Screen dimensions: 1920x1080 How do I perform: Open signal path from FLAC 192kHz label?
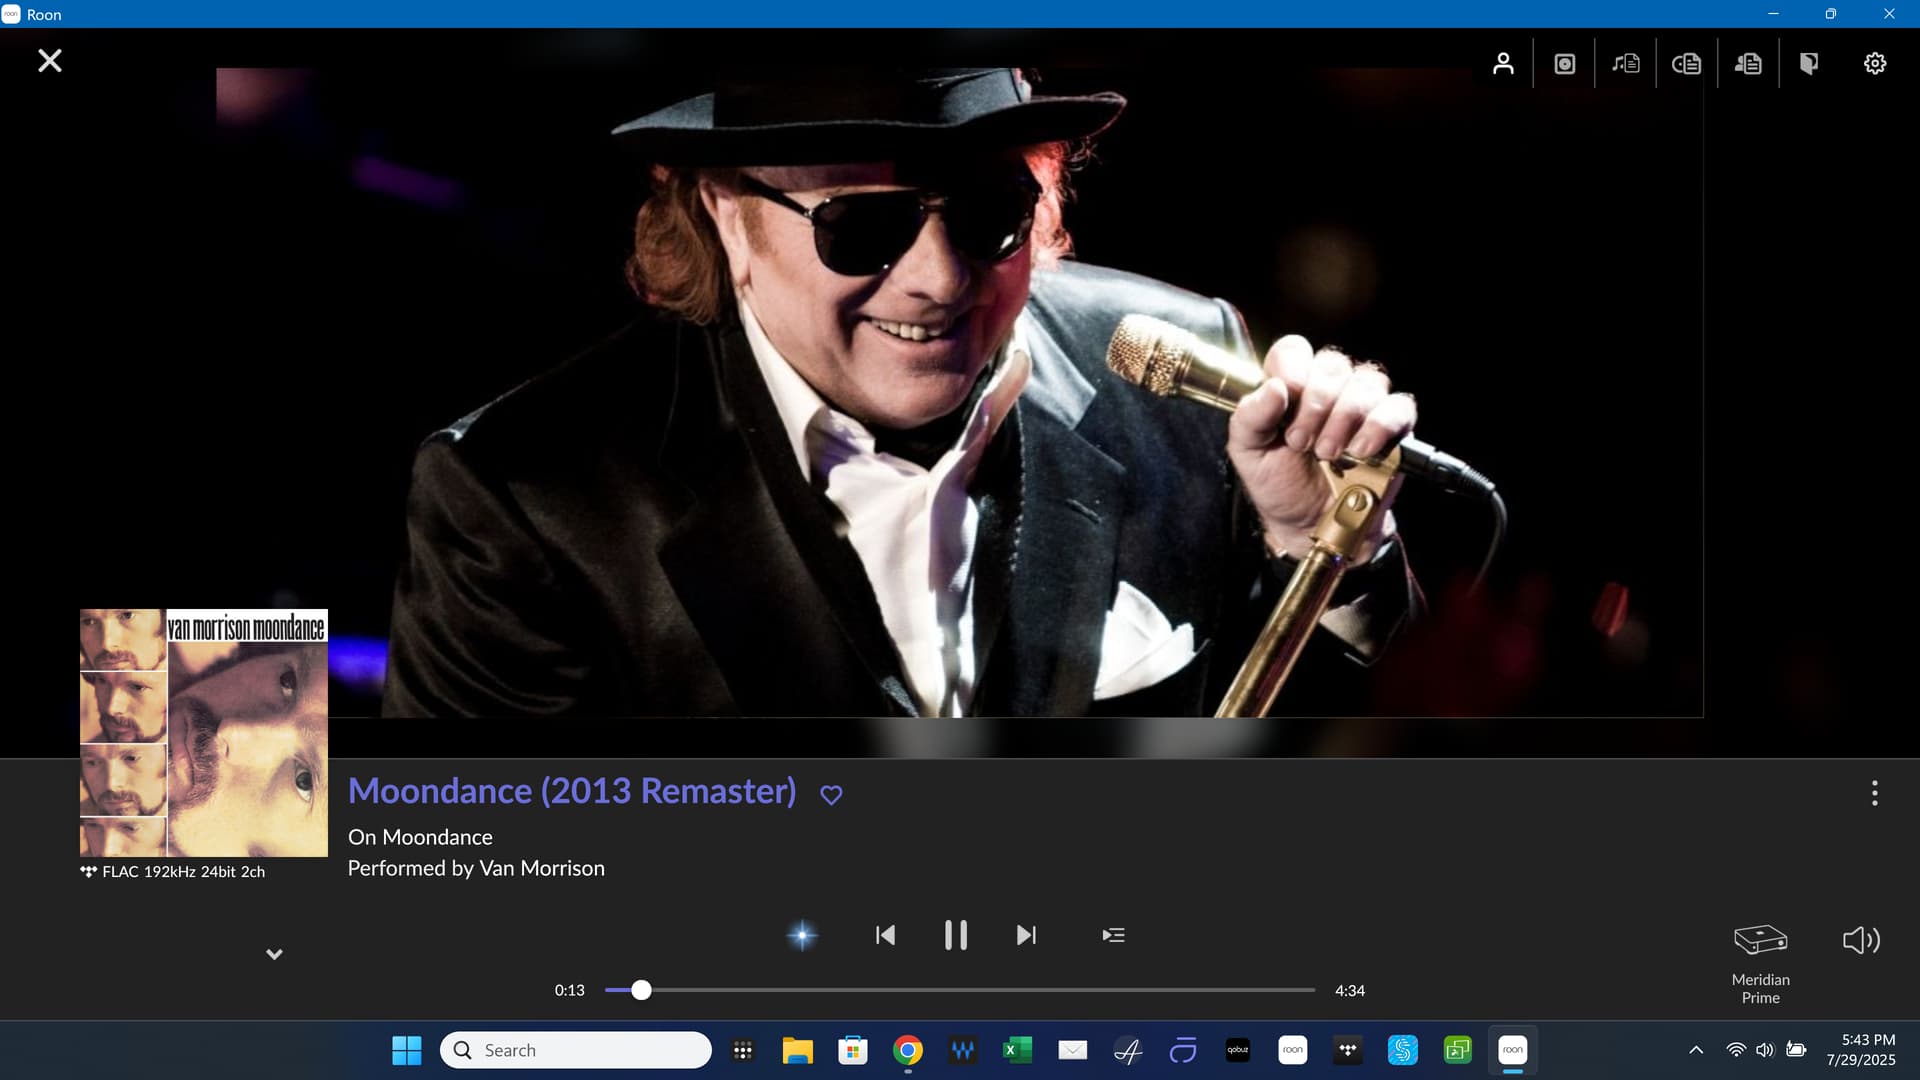click(173, 872)
